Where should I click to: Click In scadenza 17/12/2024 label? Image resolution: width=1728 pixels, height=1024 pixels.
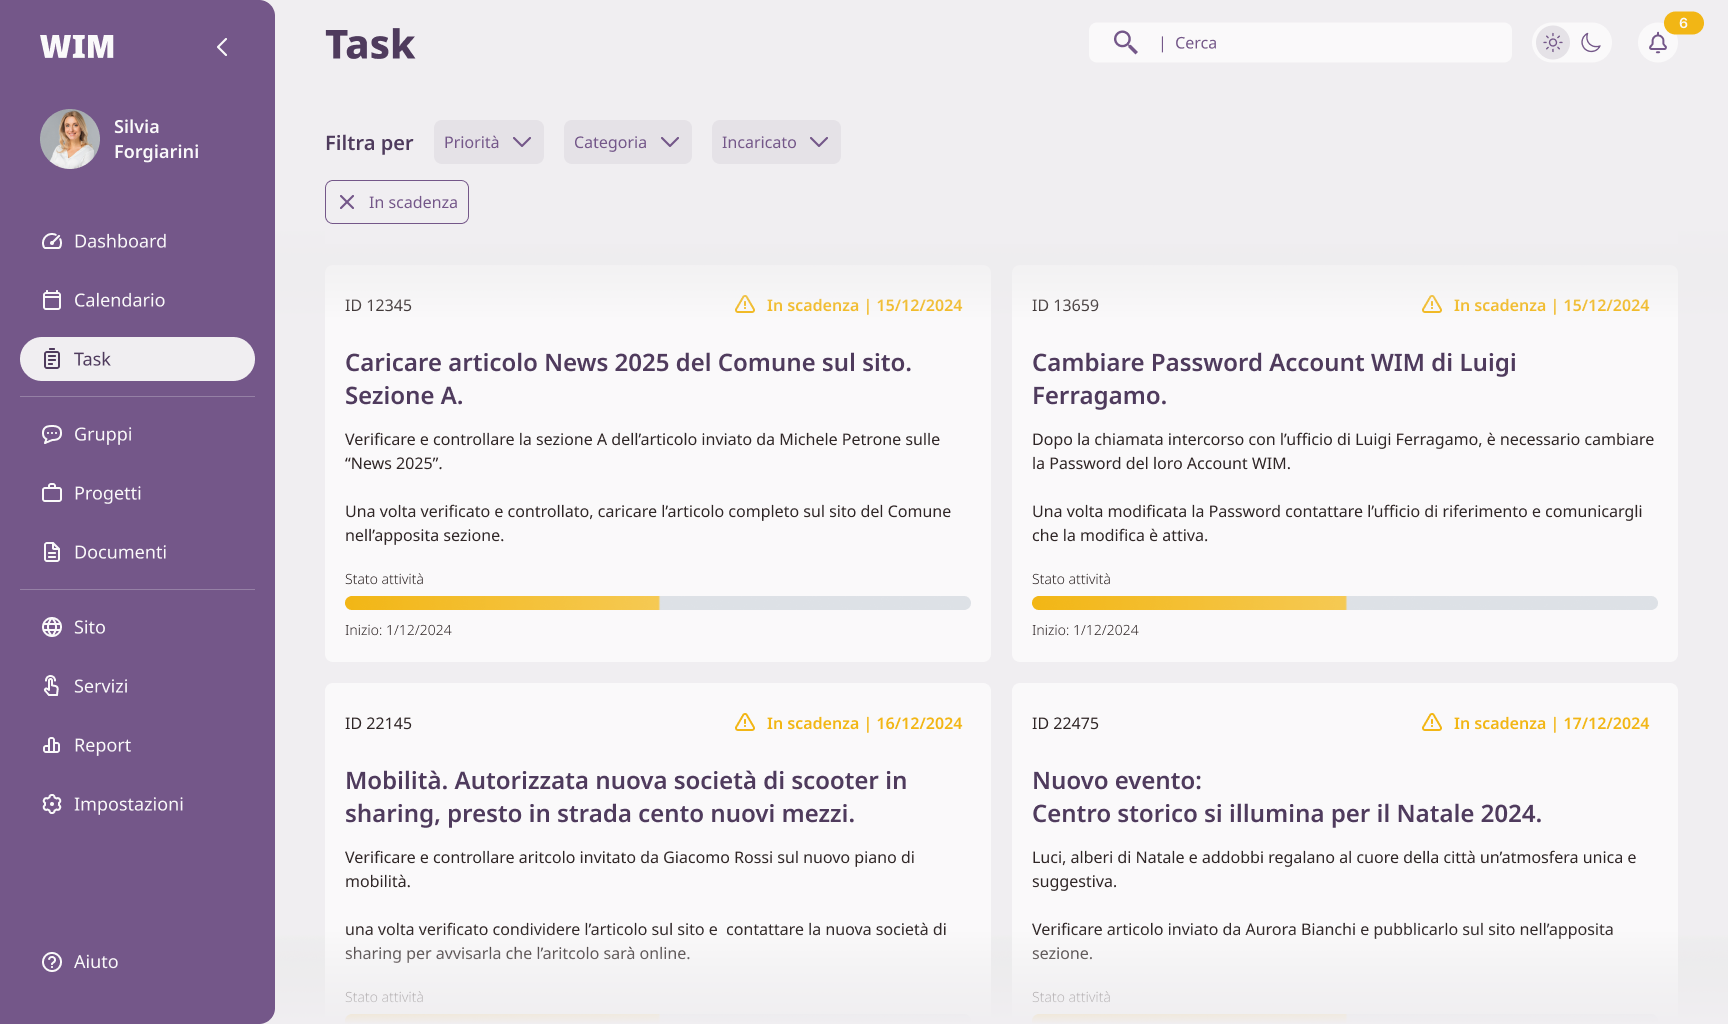pos(1551,723)
